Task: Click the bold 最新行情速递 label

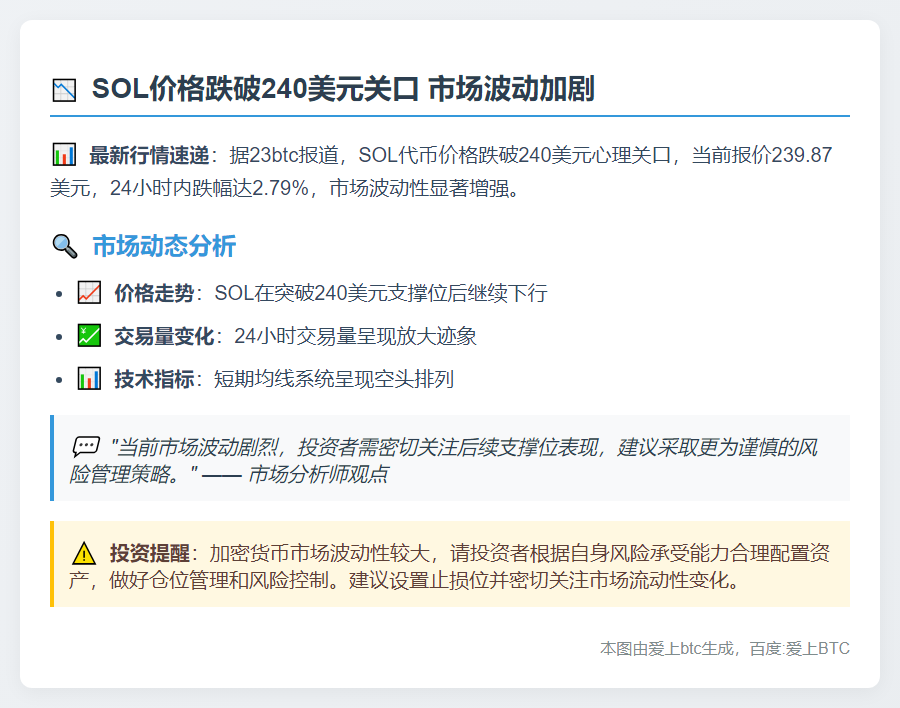Action: [x=150, y=155]
